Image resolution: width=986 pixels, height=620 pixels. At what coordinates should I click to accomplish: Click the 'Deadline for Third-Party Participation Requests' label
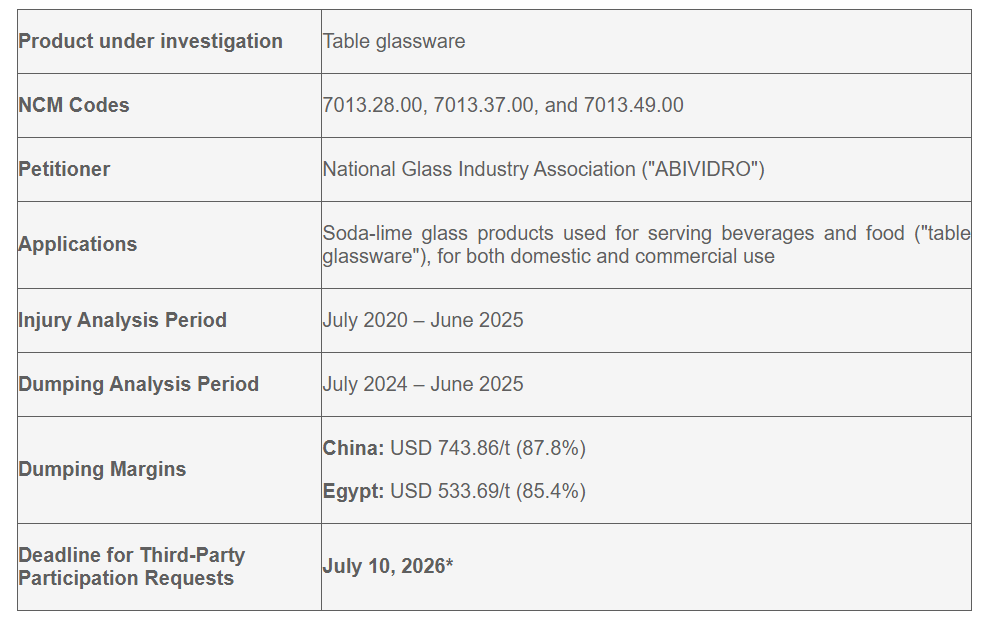pyautogui.click(x=131, y=567)
